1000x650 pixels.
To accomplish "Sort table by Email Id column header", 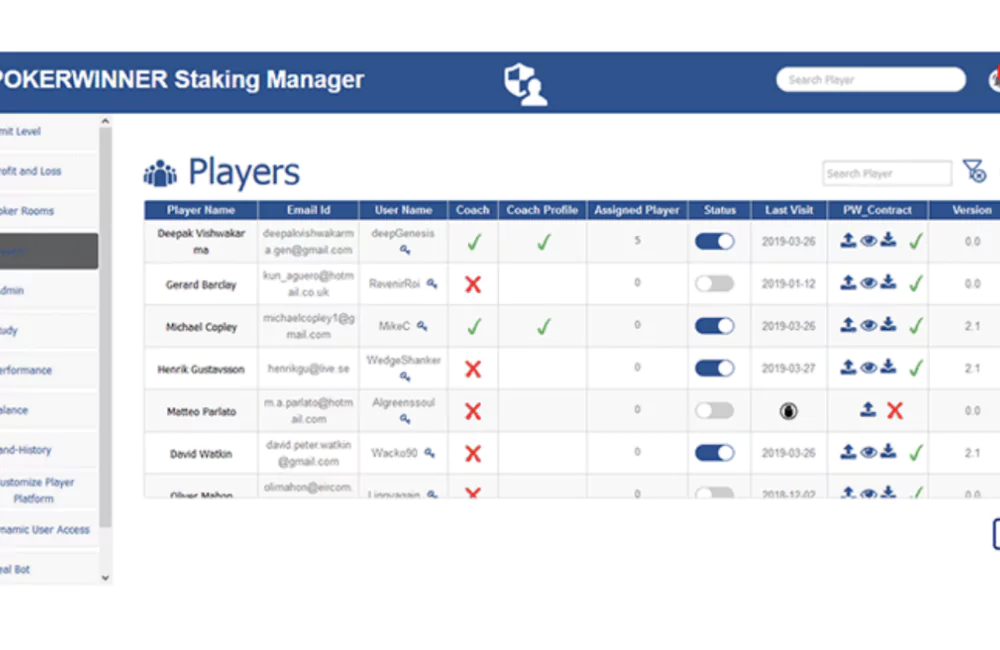I will coord(308,210).
